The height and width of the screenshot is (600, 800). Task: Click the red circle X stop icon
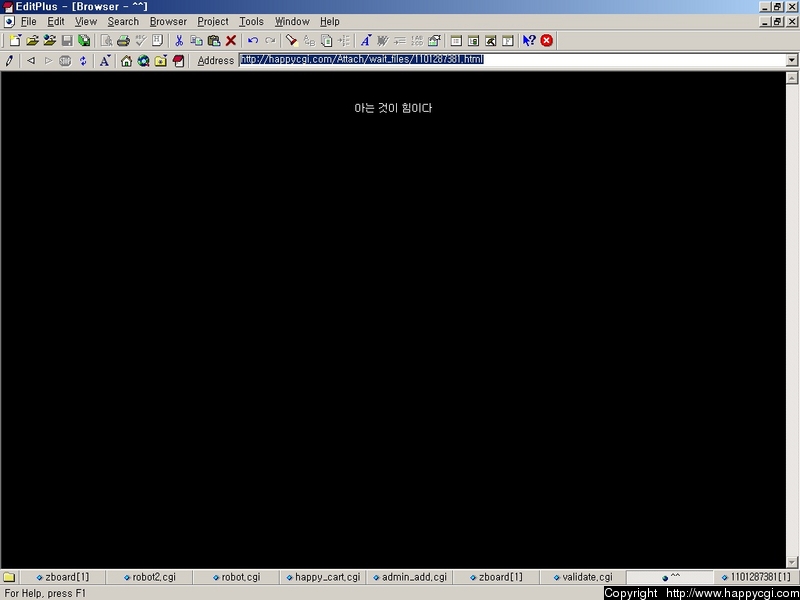(x=546, y=40)
